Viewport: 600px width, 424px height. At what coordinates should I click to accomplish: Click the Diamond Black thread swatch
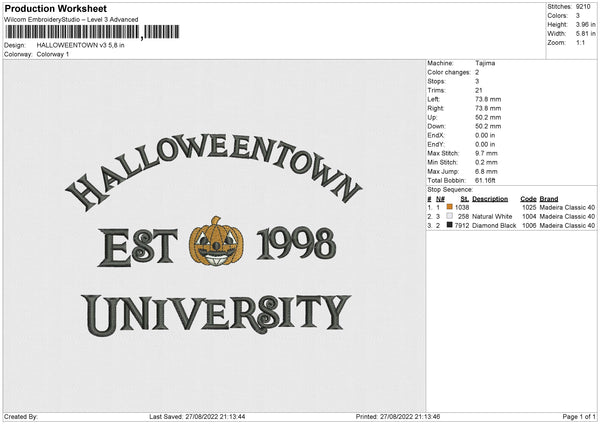450,225
